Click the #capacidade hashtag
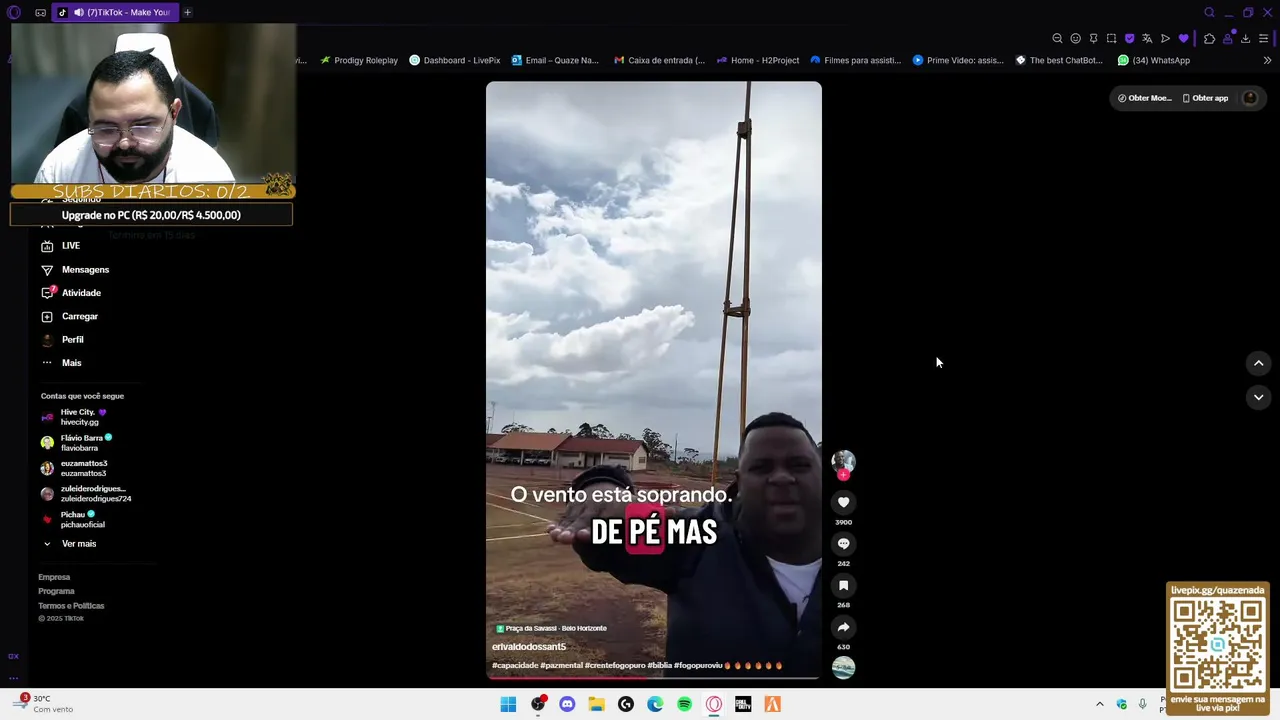Screen dimensions: 1280x720 514,665
